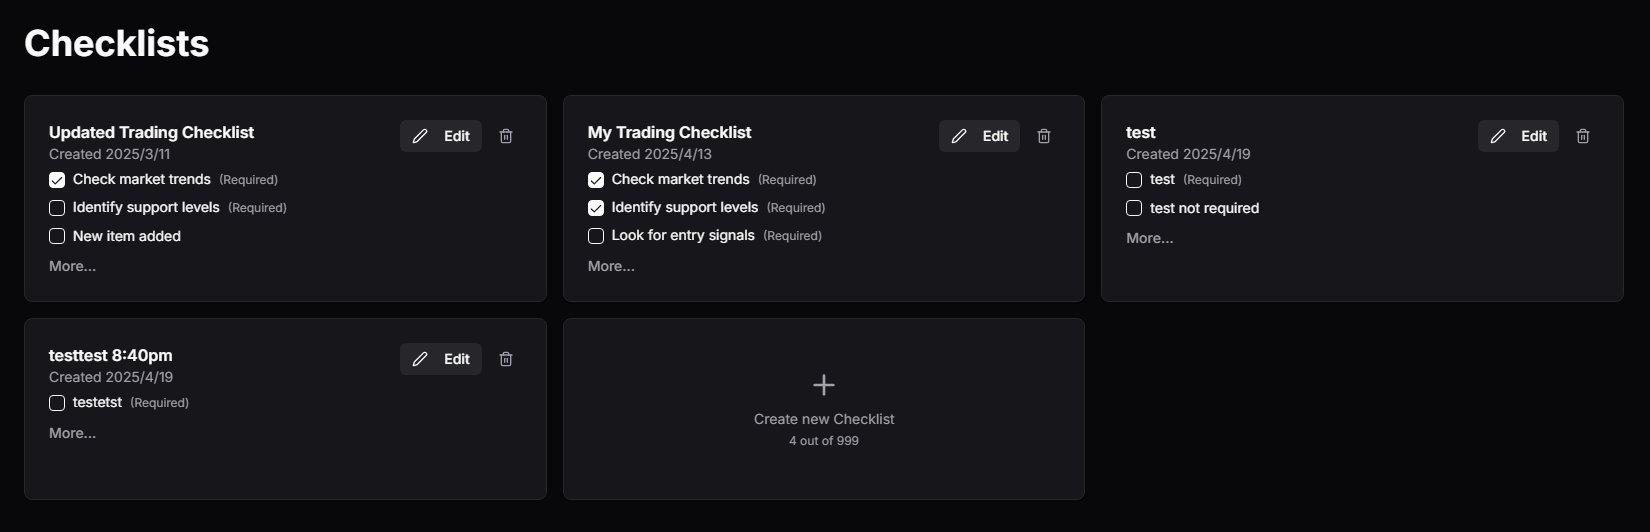The width and height of the screenshot is (1650, 532).
Task: Uncheck 'Check market trends' in Updated Trading Checklist
Action: pos(57,180)
